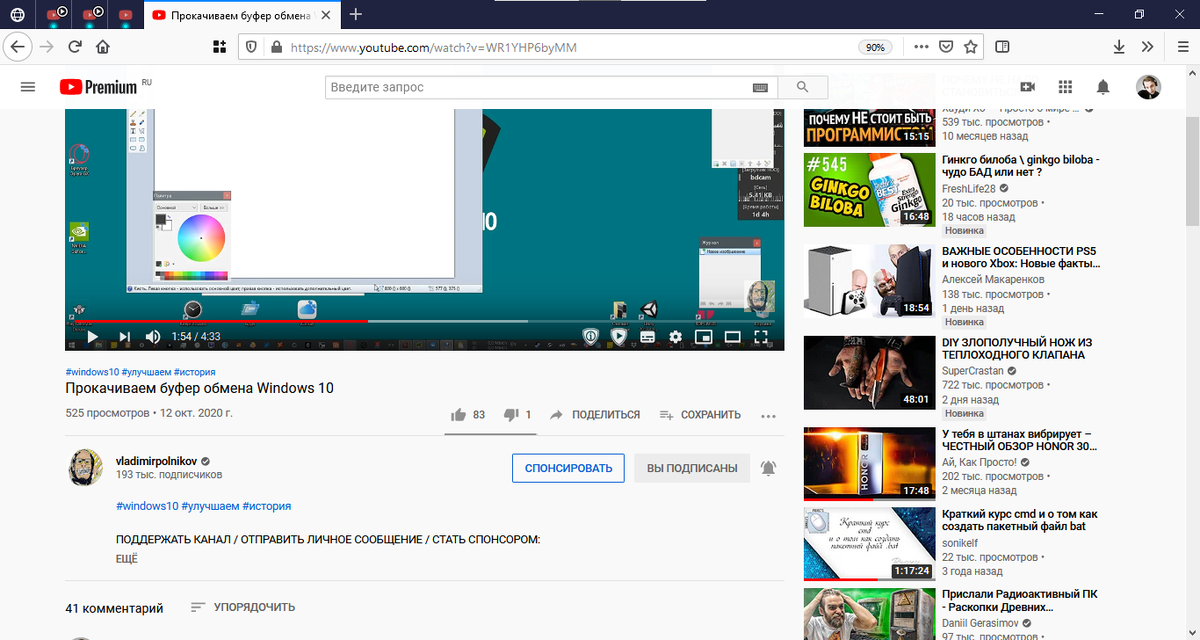Click the address bar URL
Image resolution: width=1200 pixels, height=640 pixels.
pyautogui.click(x=433, y=47)
